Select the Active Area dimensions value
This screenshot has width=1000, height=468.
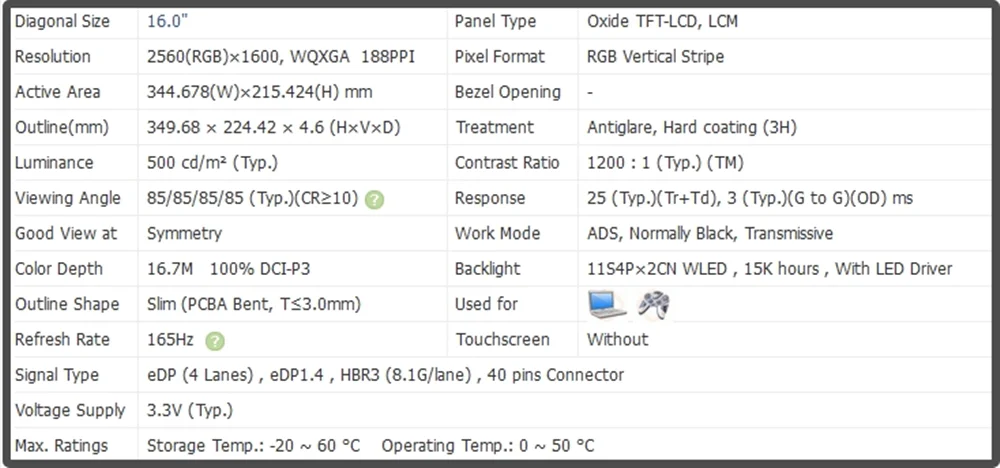pyautogui.click(x=259, y=92)
